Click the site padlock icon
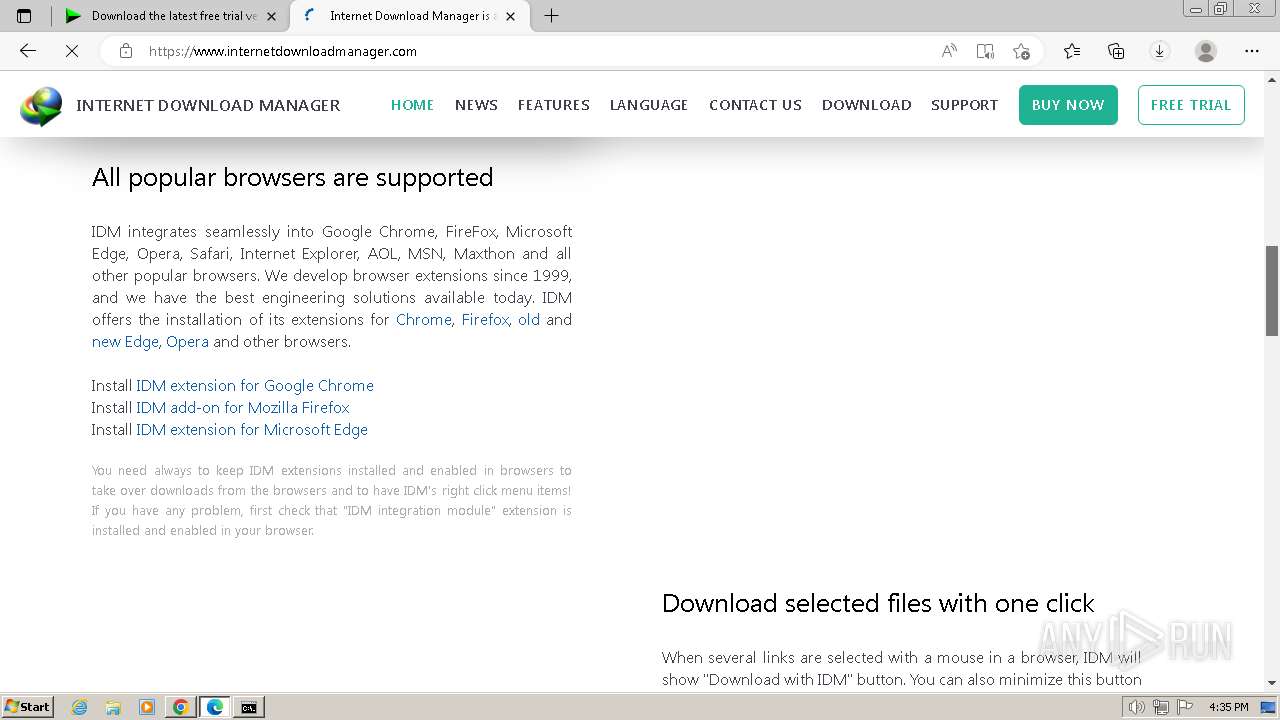1280x720 pixels. tap(126, 51)
